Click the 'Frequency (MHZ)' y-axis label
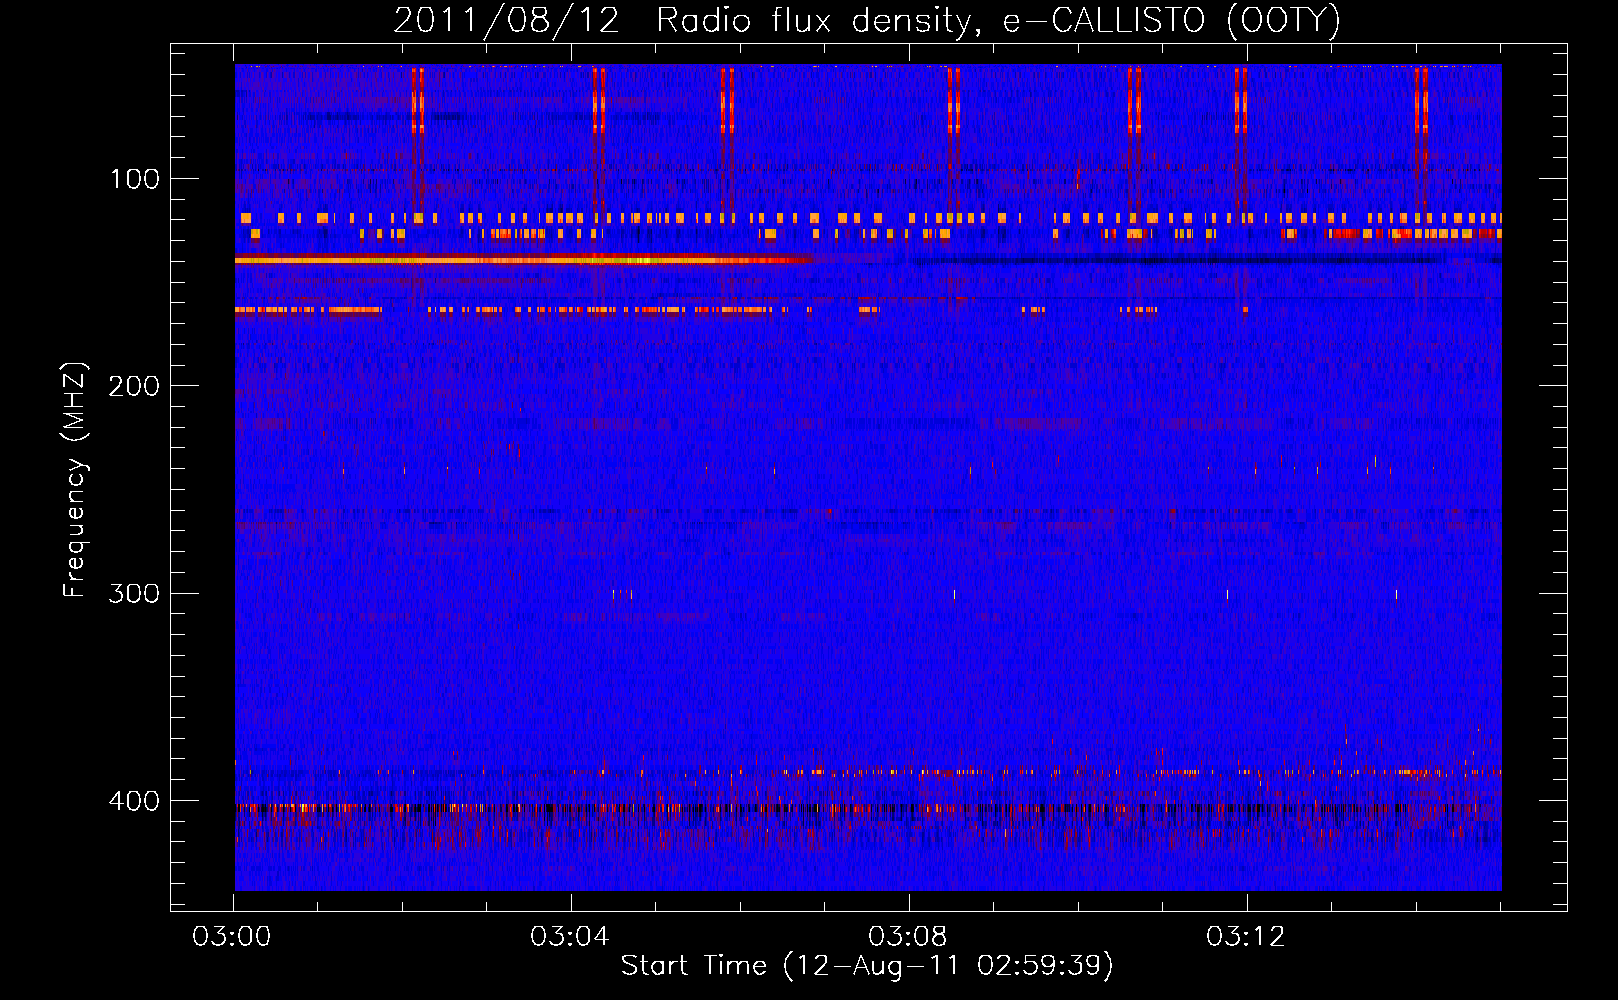1618x1000 pixels. coord(75,479)
